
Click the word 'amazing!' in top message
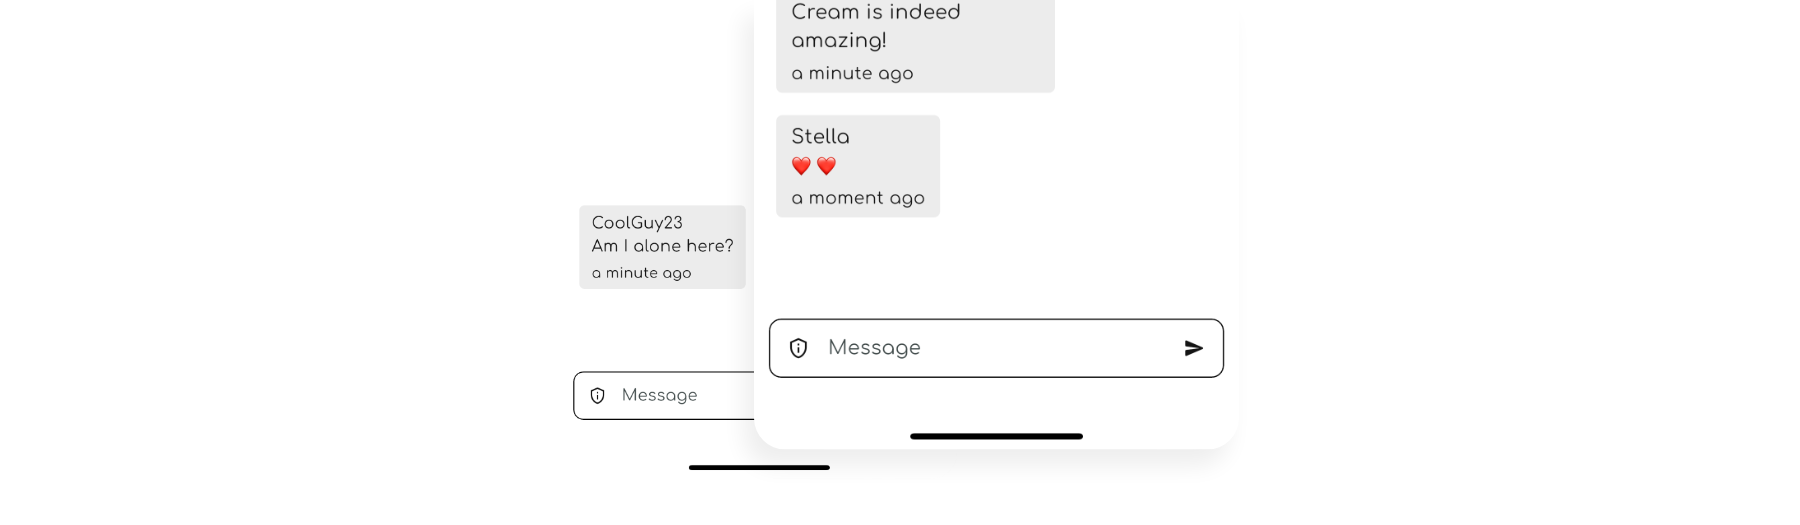pos(839,41)
